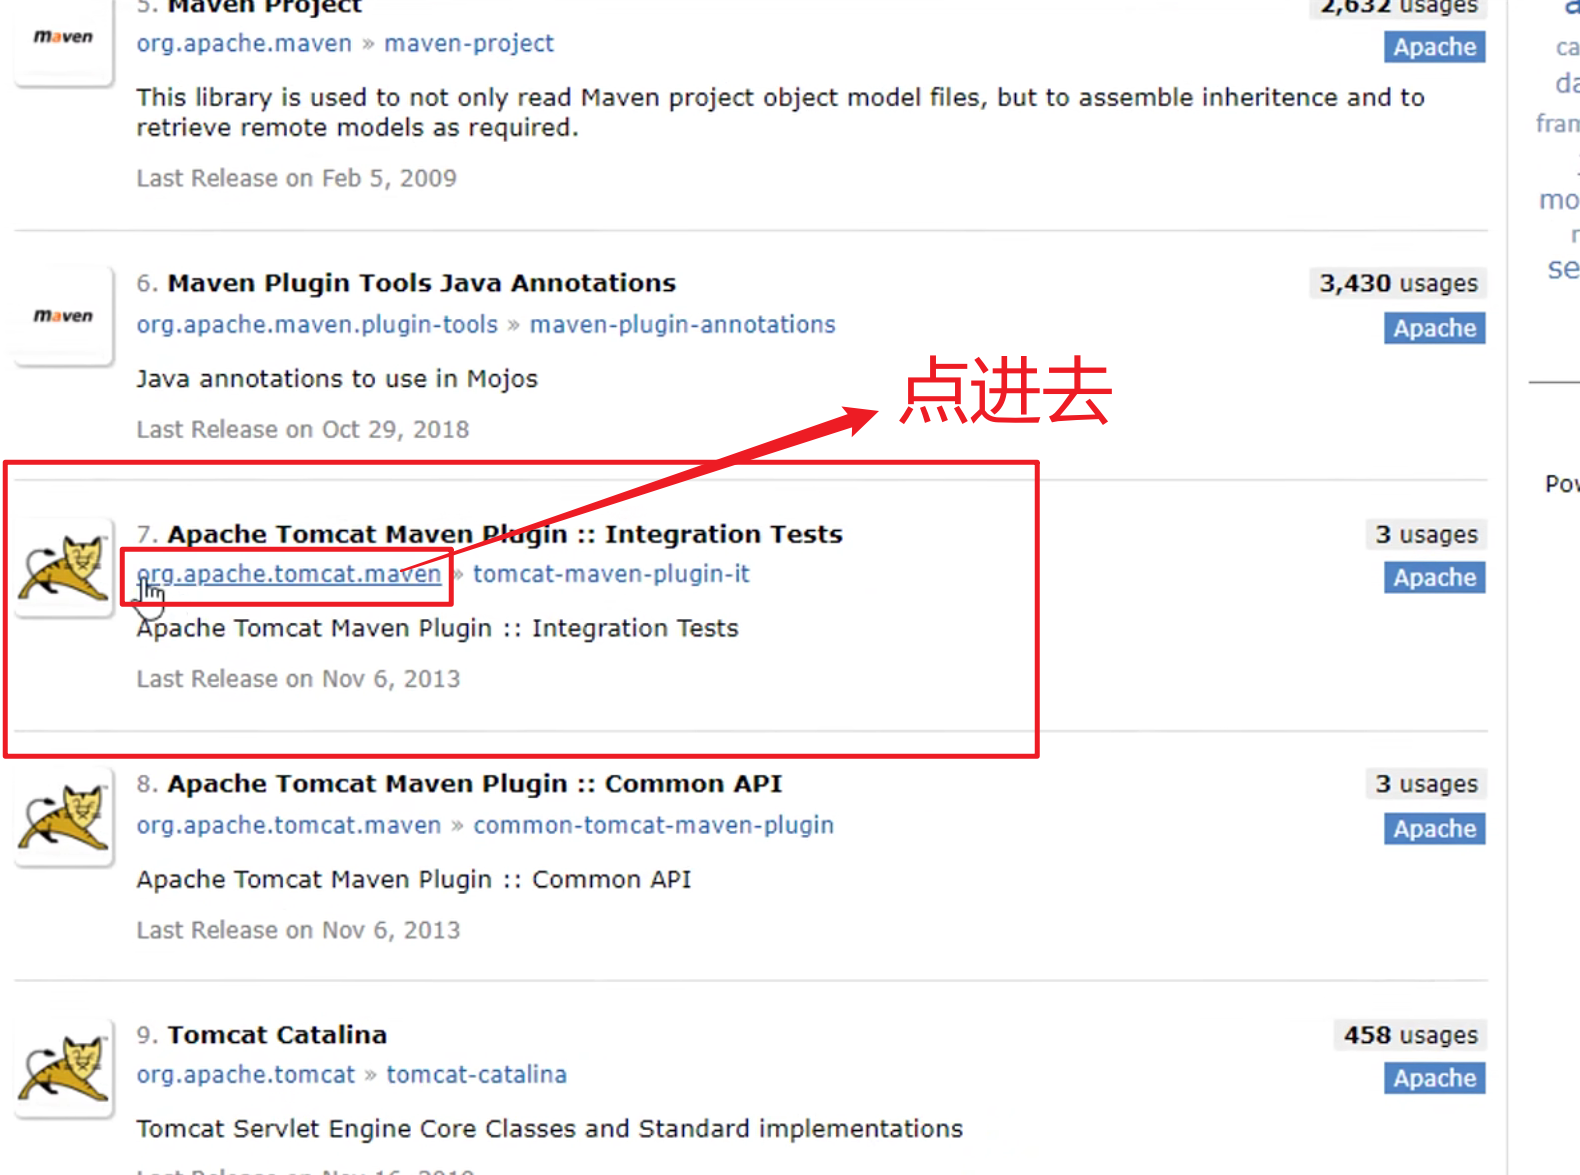Click Tomcat logo for Common API entry
The width and height of the screenshot is (1580, 1175).
pos(64,817)
